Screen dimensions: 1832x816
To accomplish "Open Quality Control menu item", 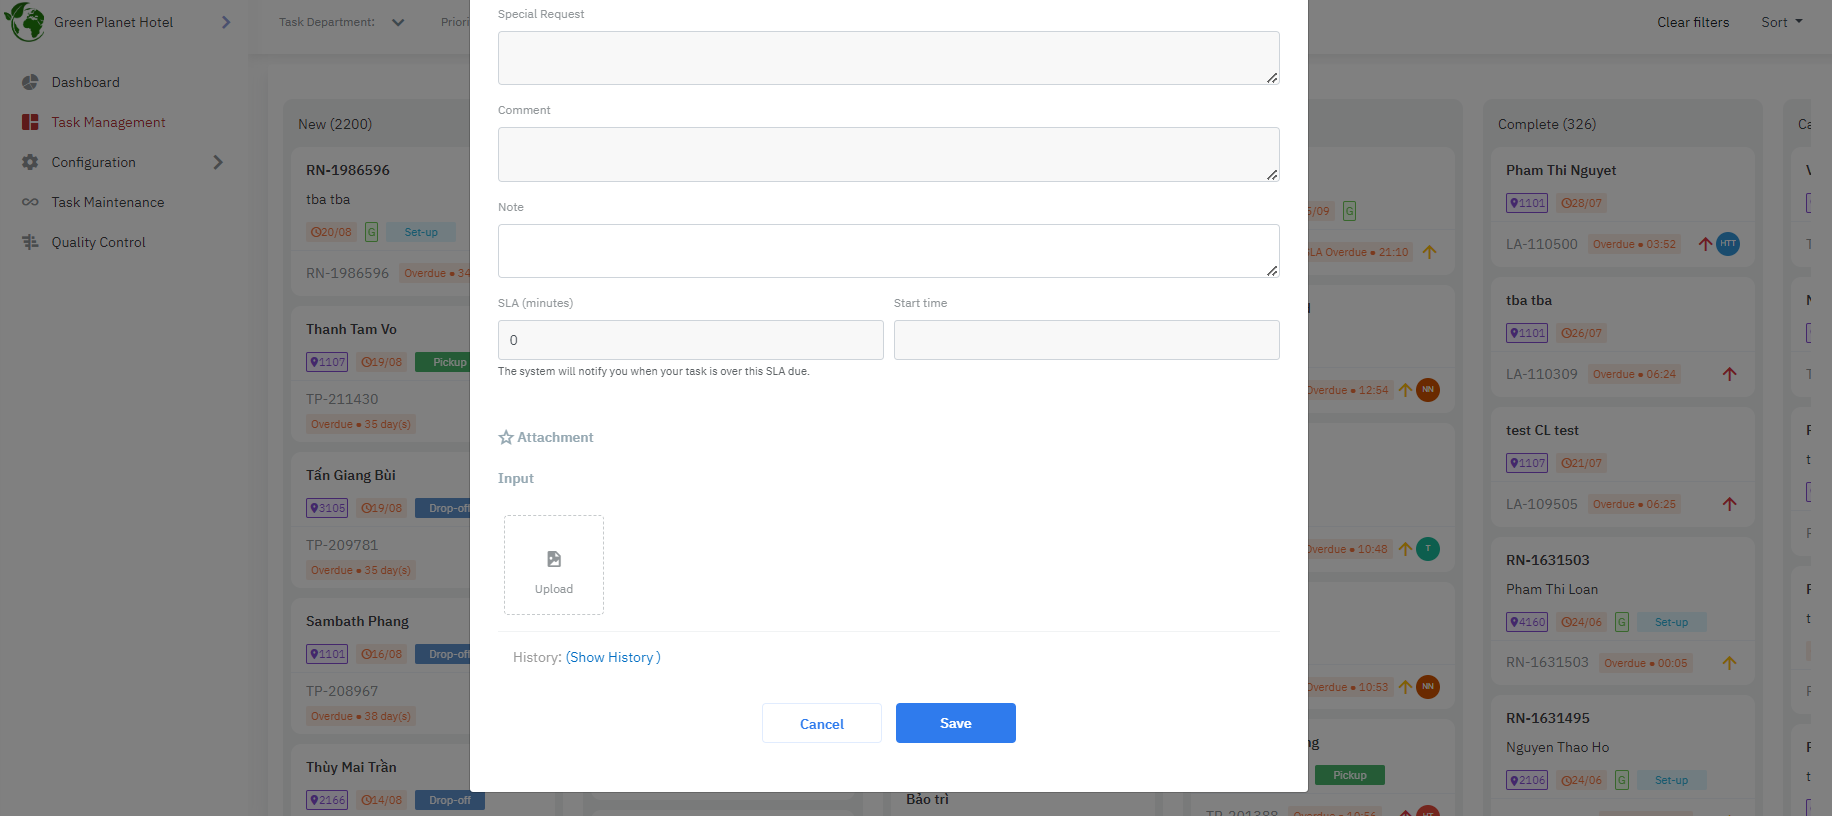I will coord(98,242).
